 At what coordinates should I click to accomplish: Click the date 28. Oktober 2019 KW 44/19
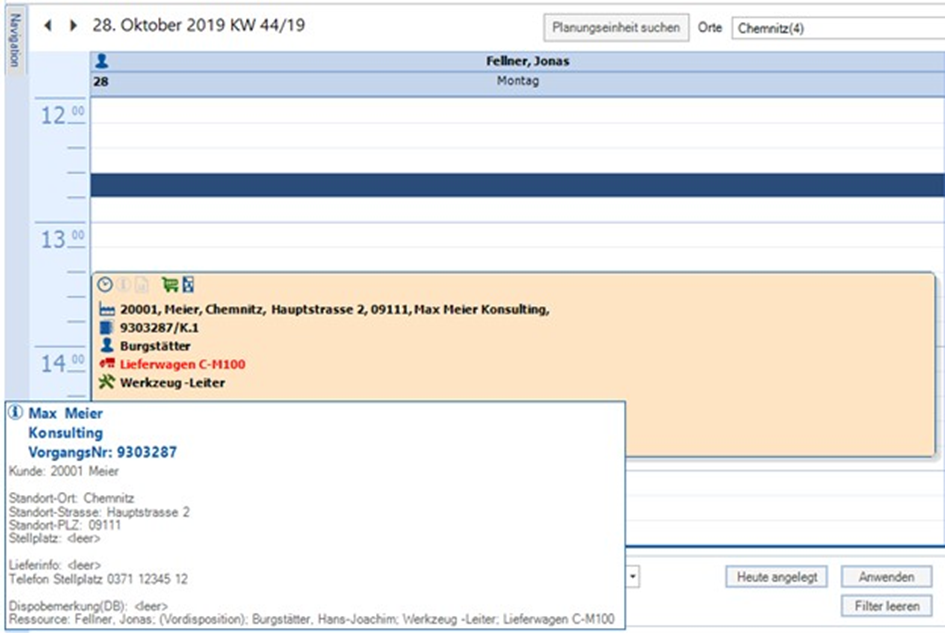(198, 25)
